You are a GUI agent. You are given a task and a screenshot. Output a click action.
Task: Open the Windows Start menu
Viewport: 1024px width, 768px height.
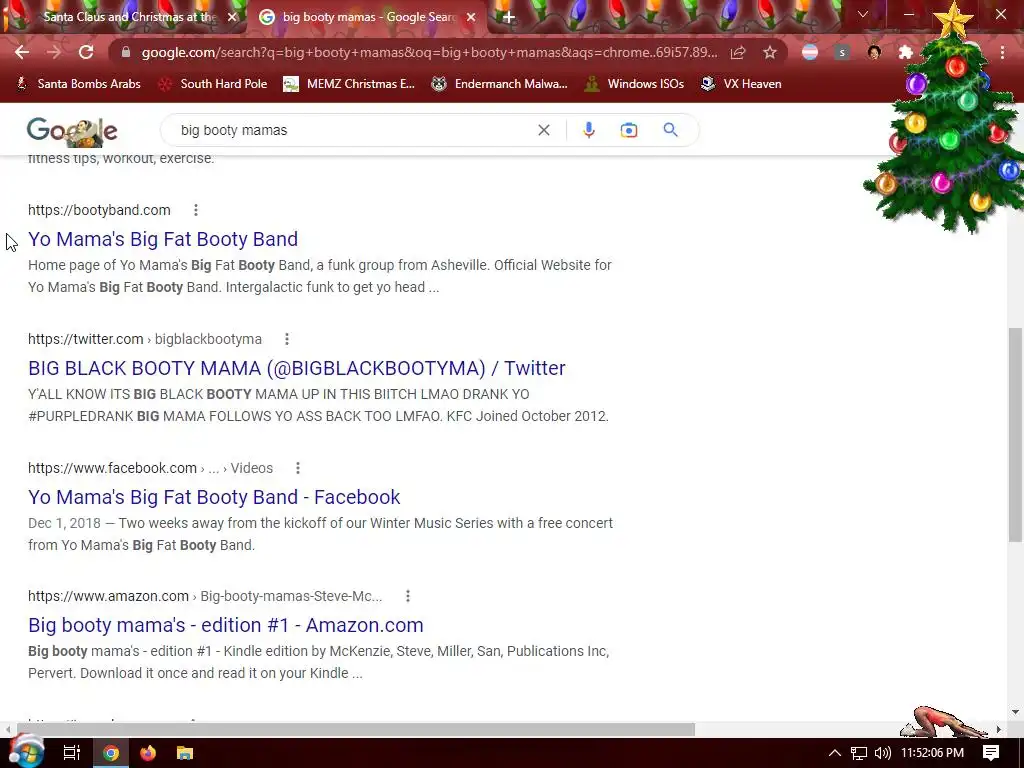pos(26,752)
